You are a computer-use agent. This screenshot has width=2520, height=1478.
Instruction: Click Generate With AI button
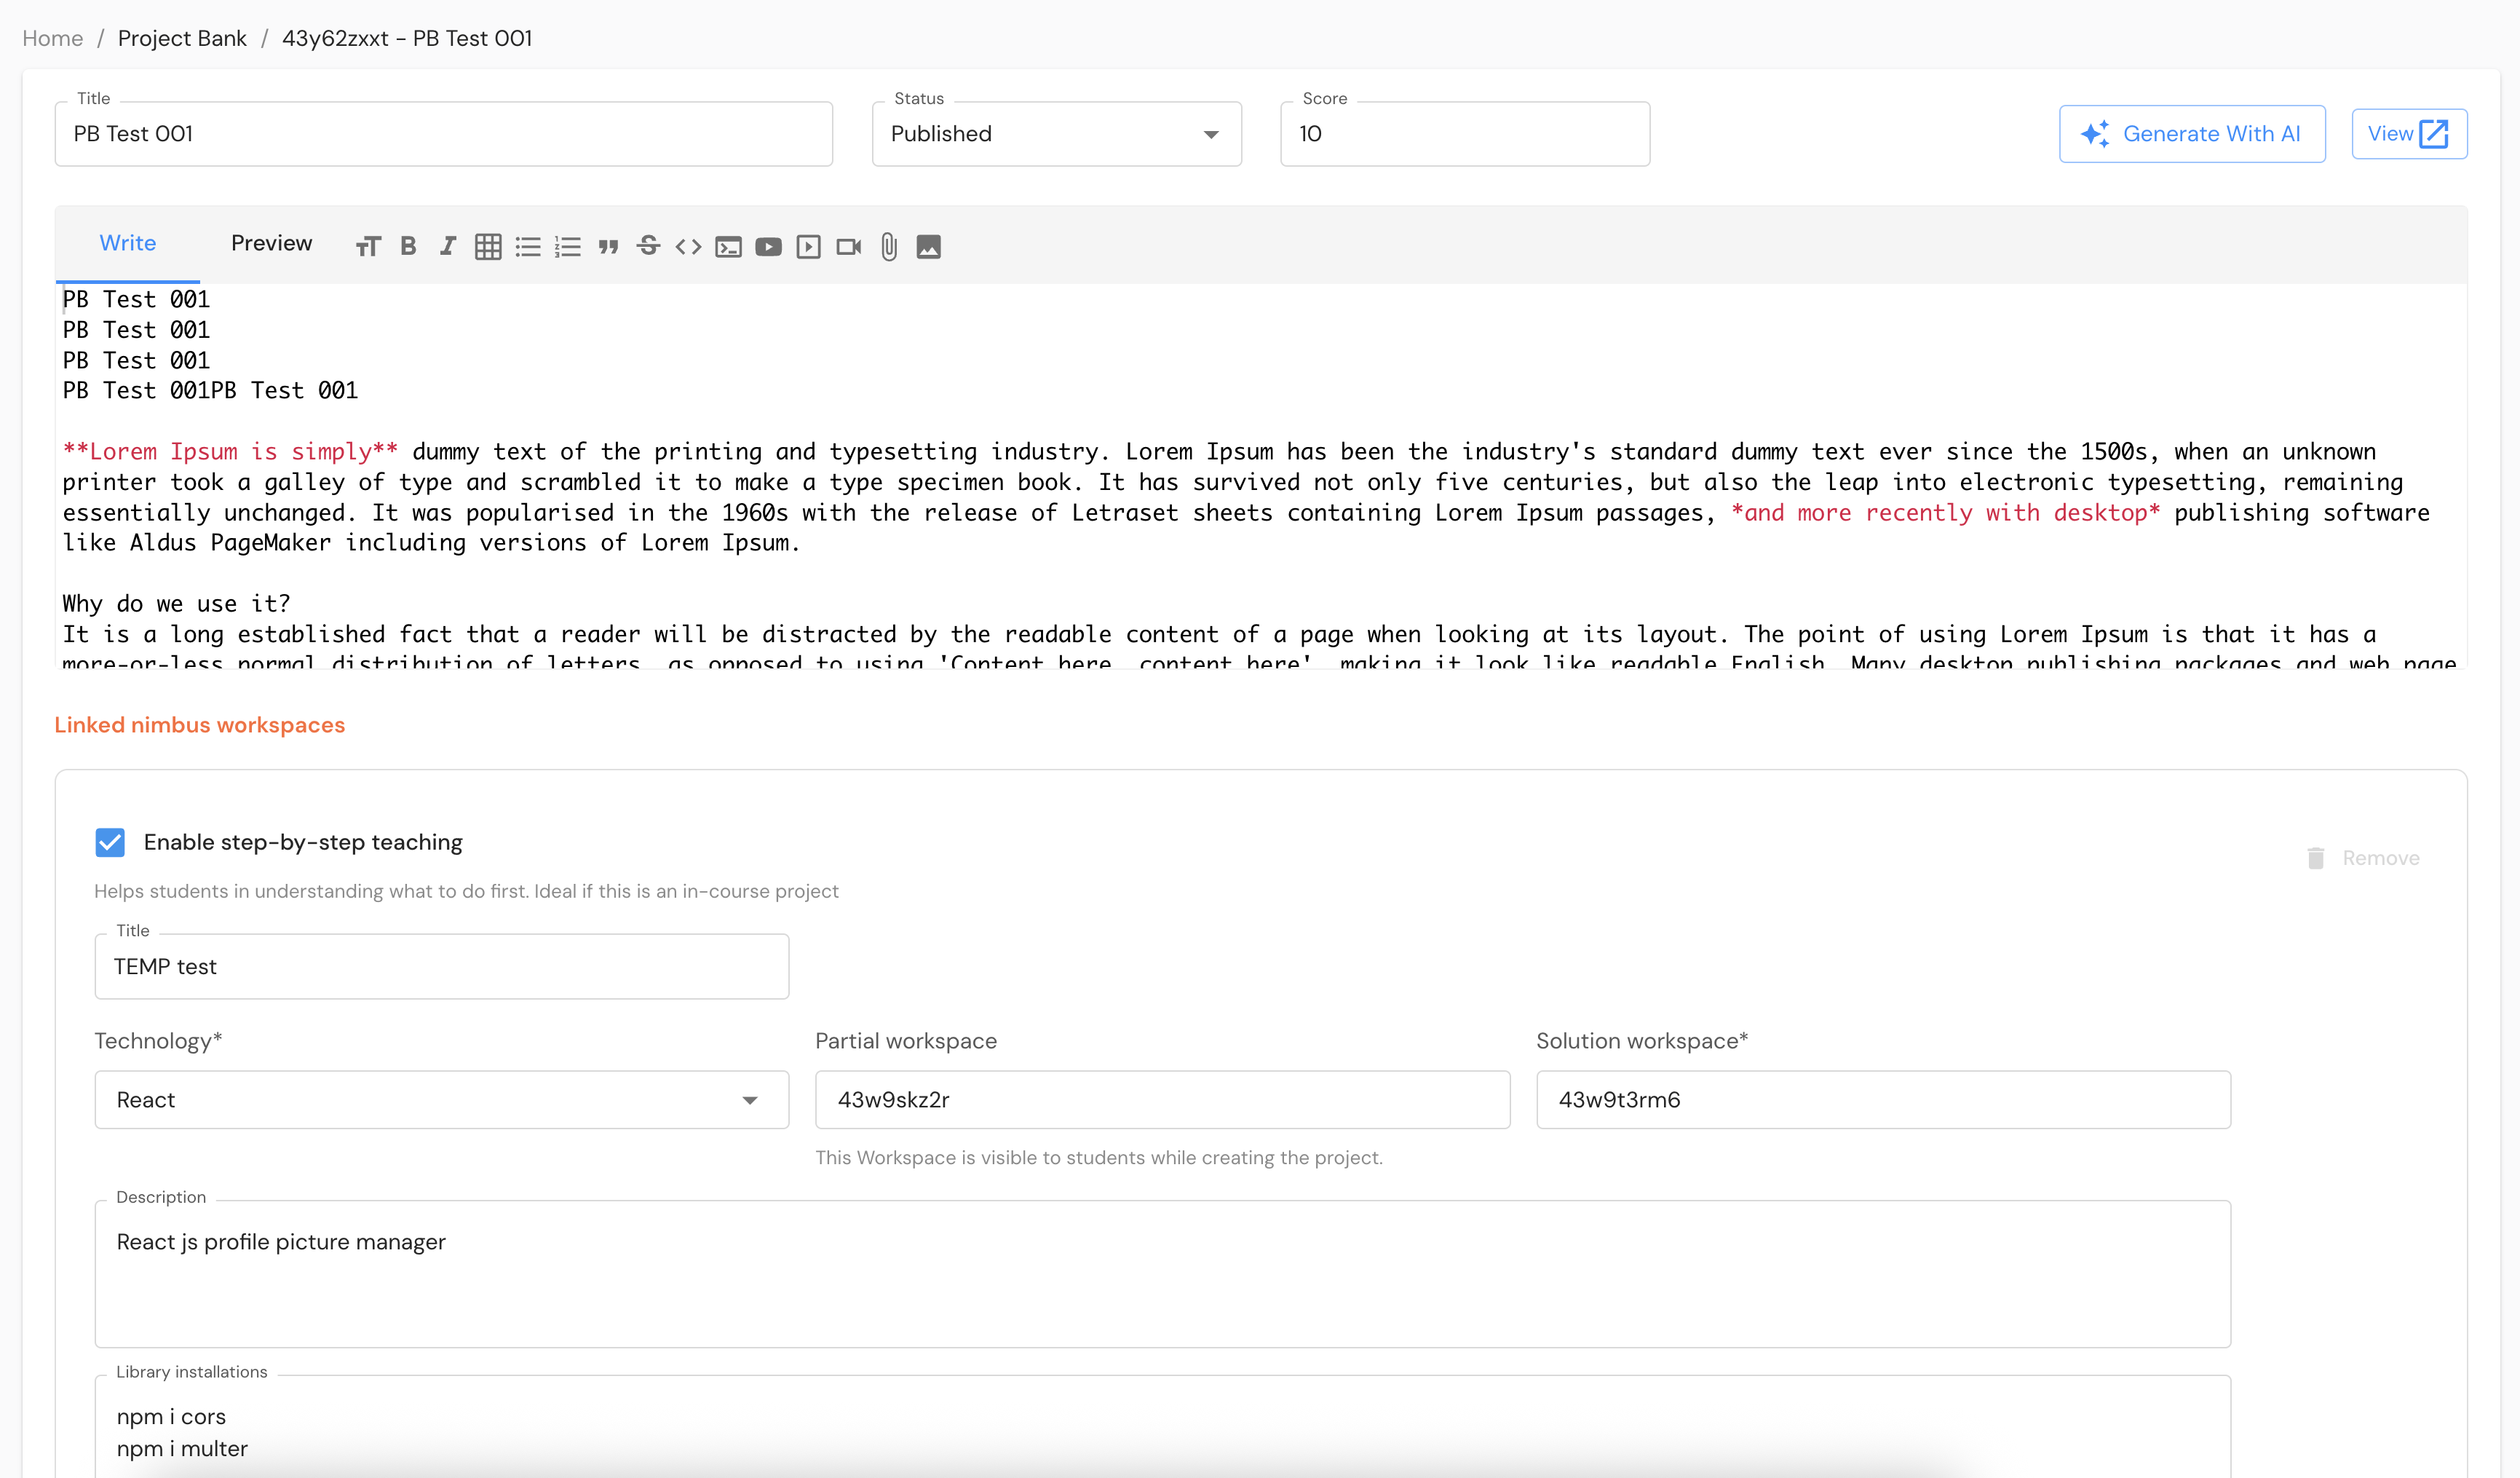click(2192, 134)
